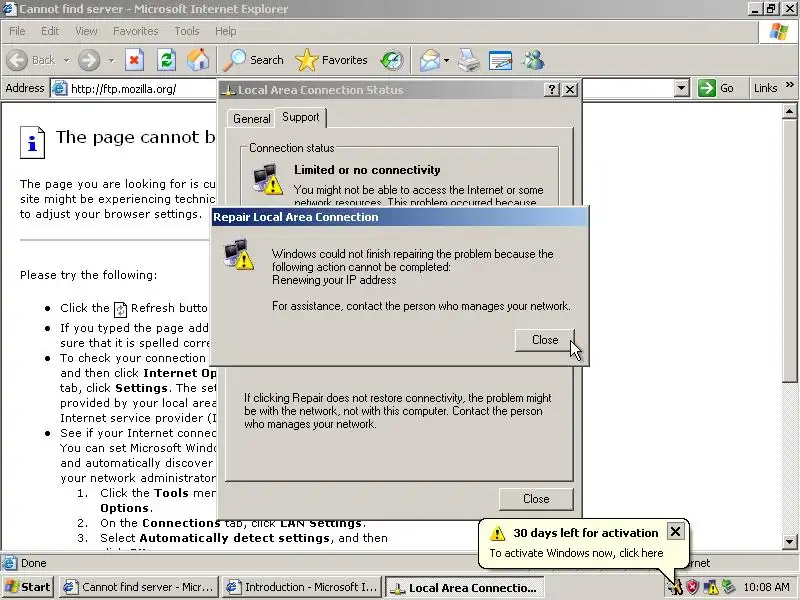Click the Forward arrow toolbar icon
Image resolution: width=800 pixels, height=600 pixels.
click(x=89, y=60)
